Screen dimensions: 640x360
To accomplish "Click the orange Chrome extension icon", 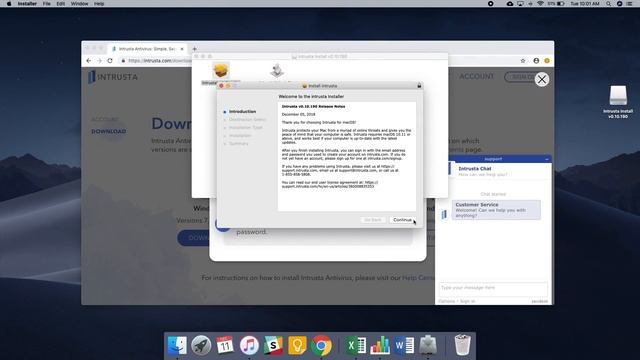I will 547,60.
